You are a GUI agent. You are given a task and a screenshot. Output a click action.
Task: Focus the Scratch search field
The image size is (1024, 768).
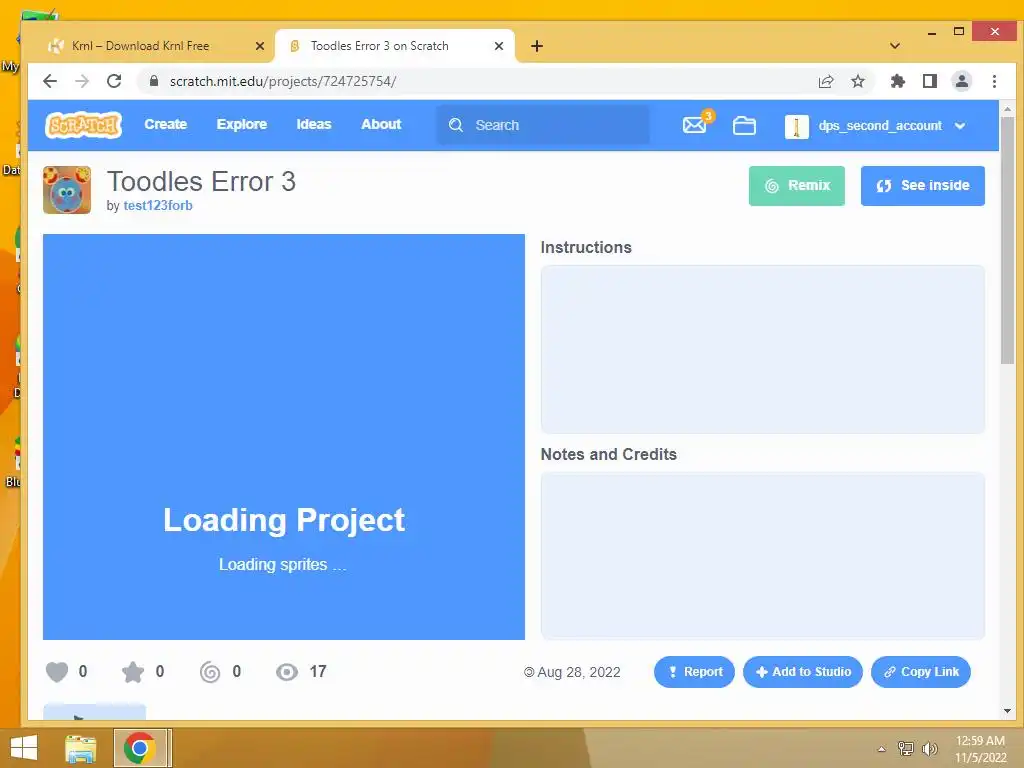point(543,125)
